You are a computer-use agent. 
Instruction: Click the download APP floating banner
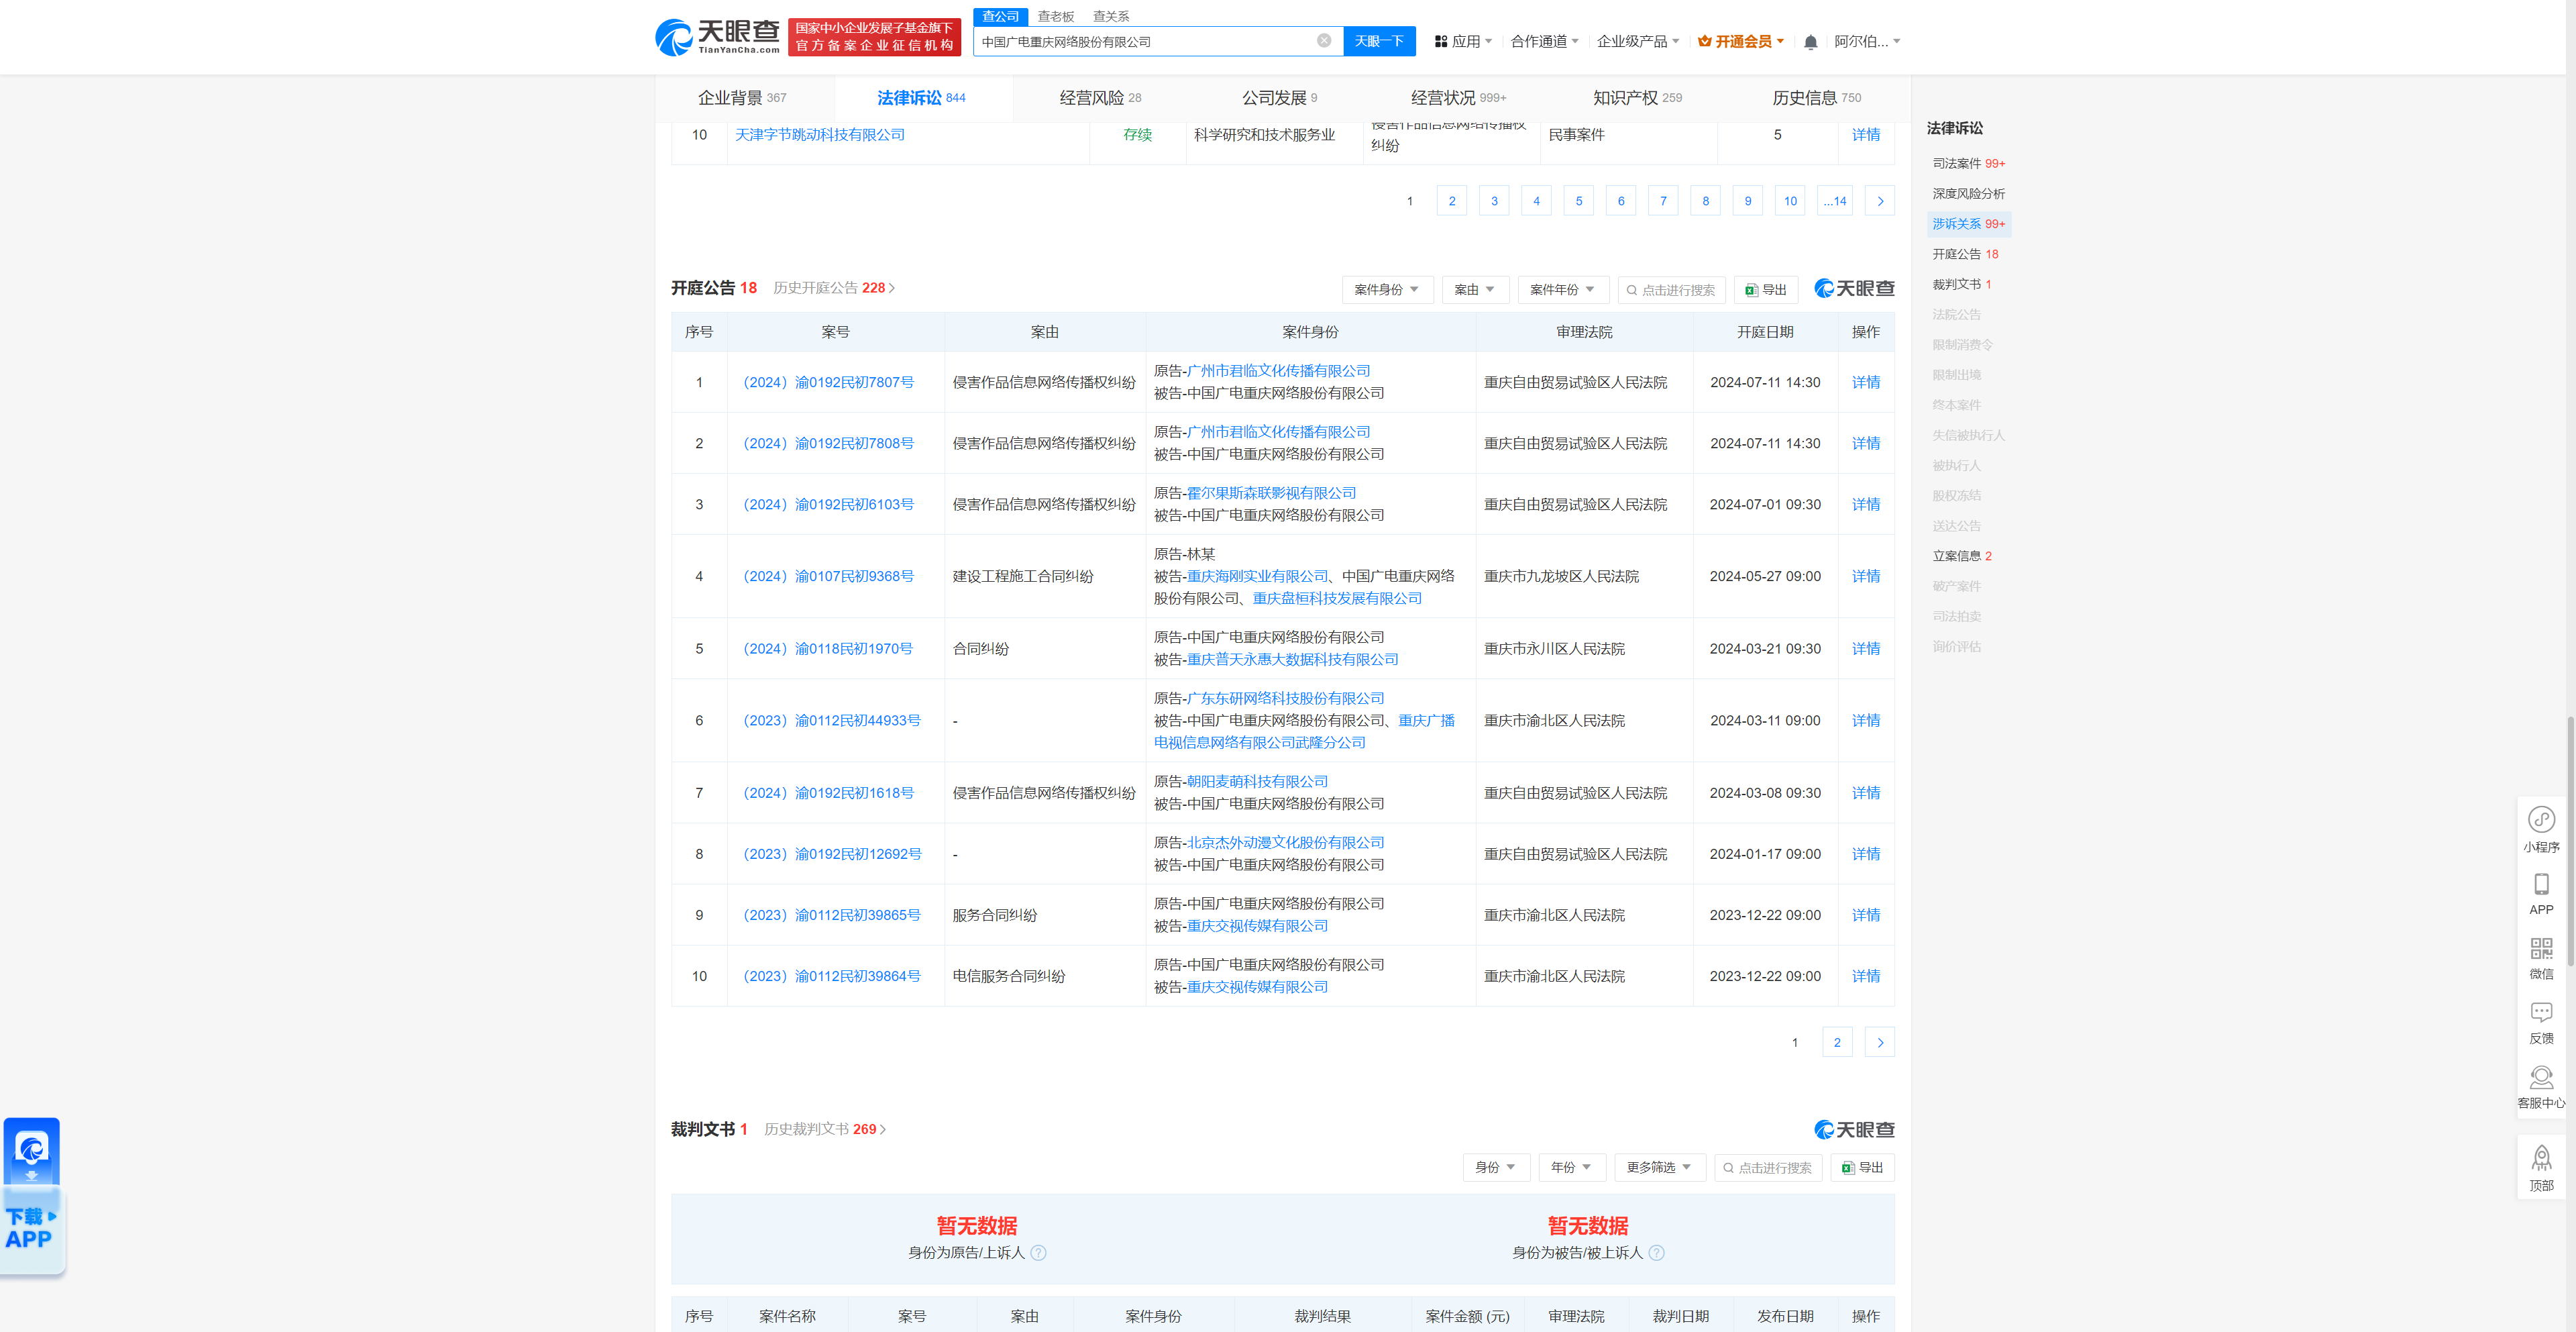pyautogui.click(x=32, y=1196)
